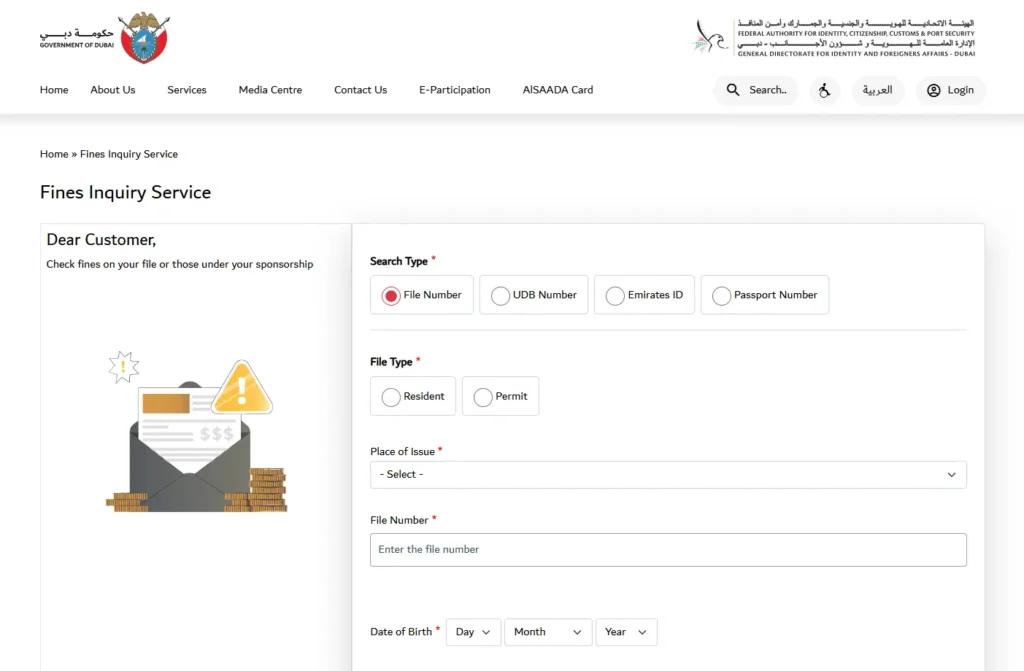The width and height of the screenshot is (1024, 671).
Task: Click the accessibility icon in the header
Action: pyautogui.click(x=823, y=90)
